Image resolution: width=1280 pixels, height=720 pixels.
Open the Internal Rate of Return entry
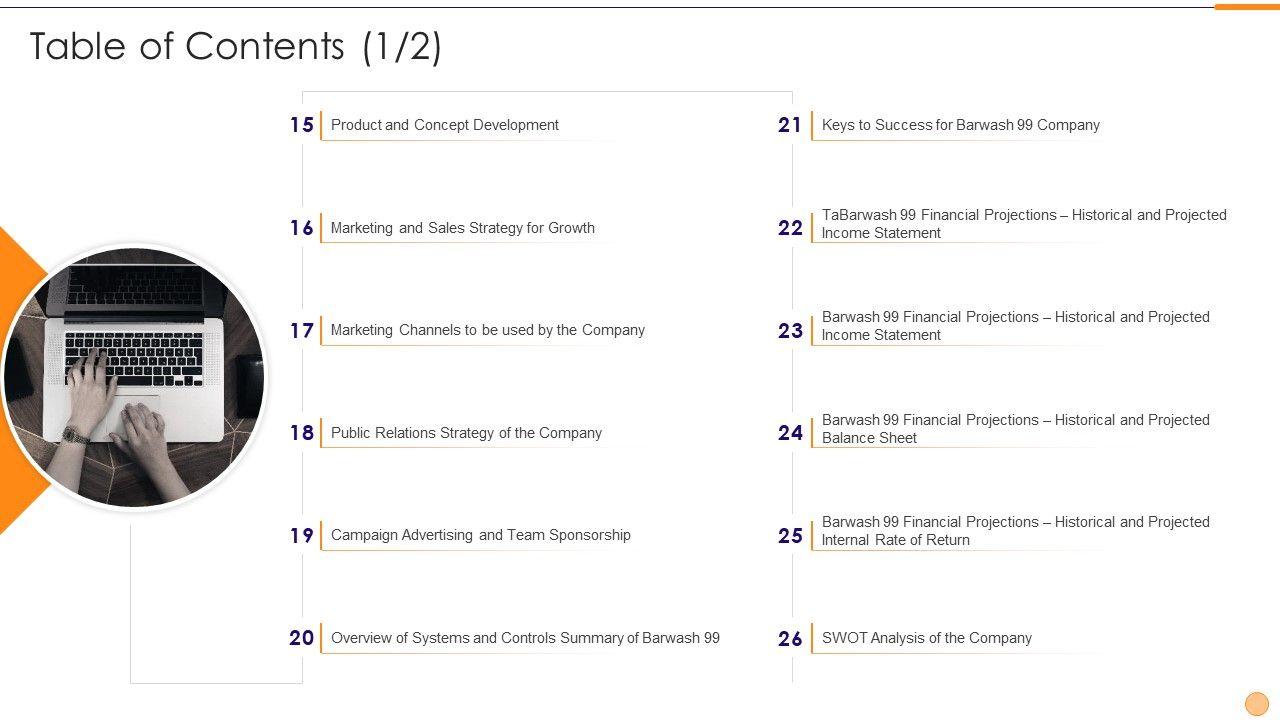1015,531
